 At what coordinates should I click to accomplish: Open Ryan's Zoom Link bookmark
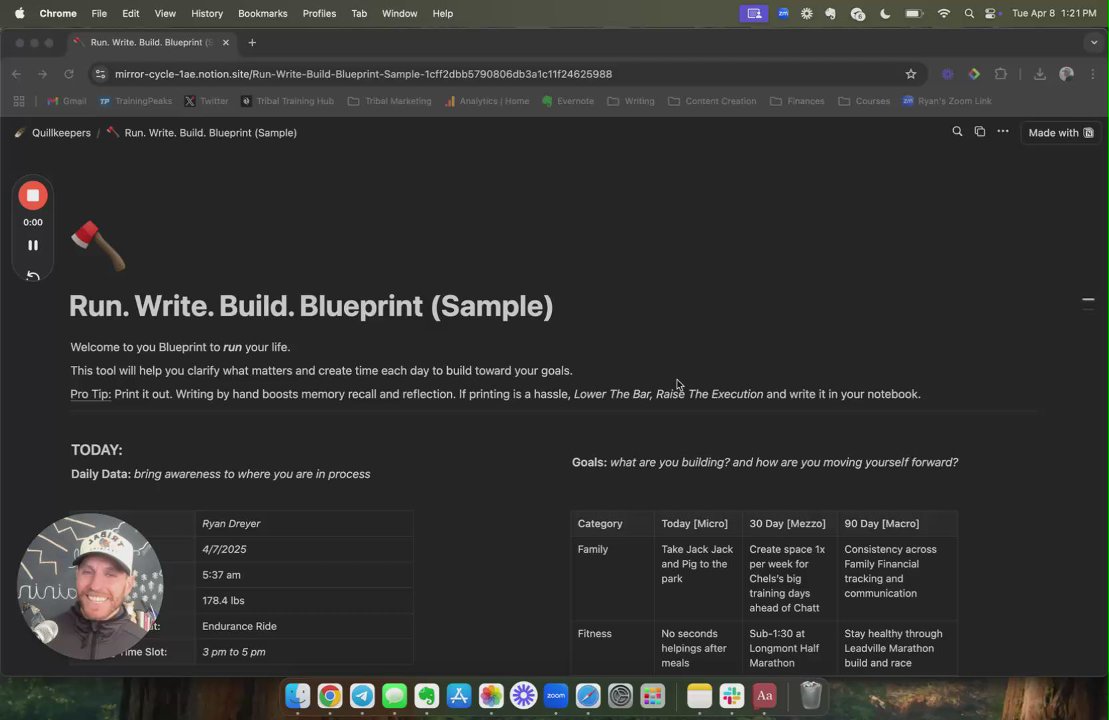pos(947,101)
